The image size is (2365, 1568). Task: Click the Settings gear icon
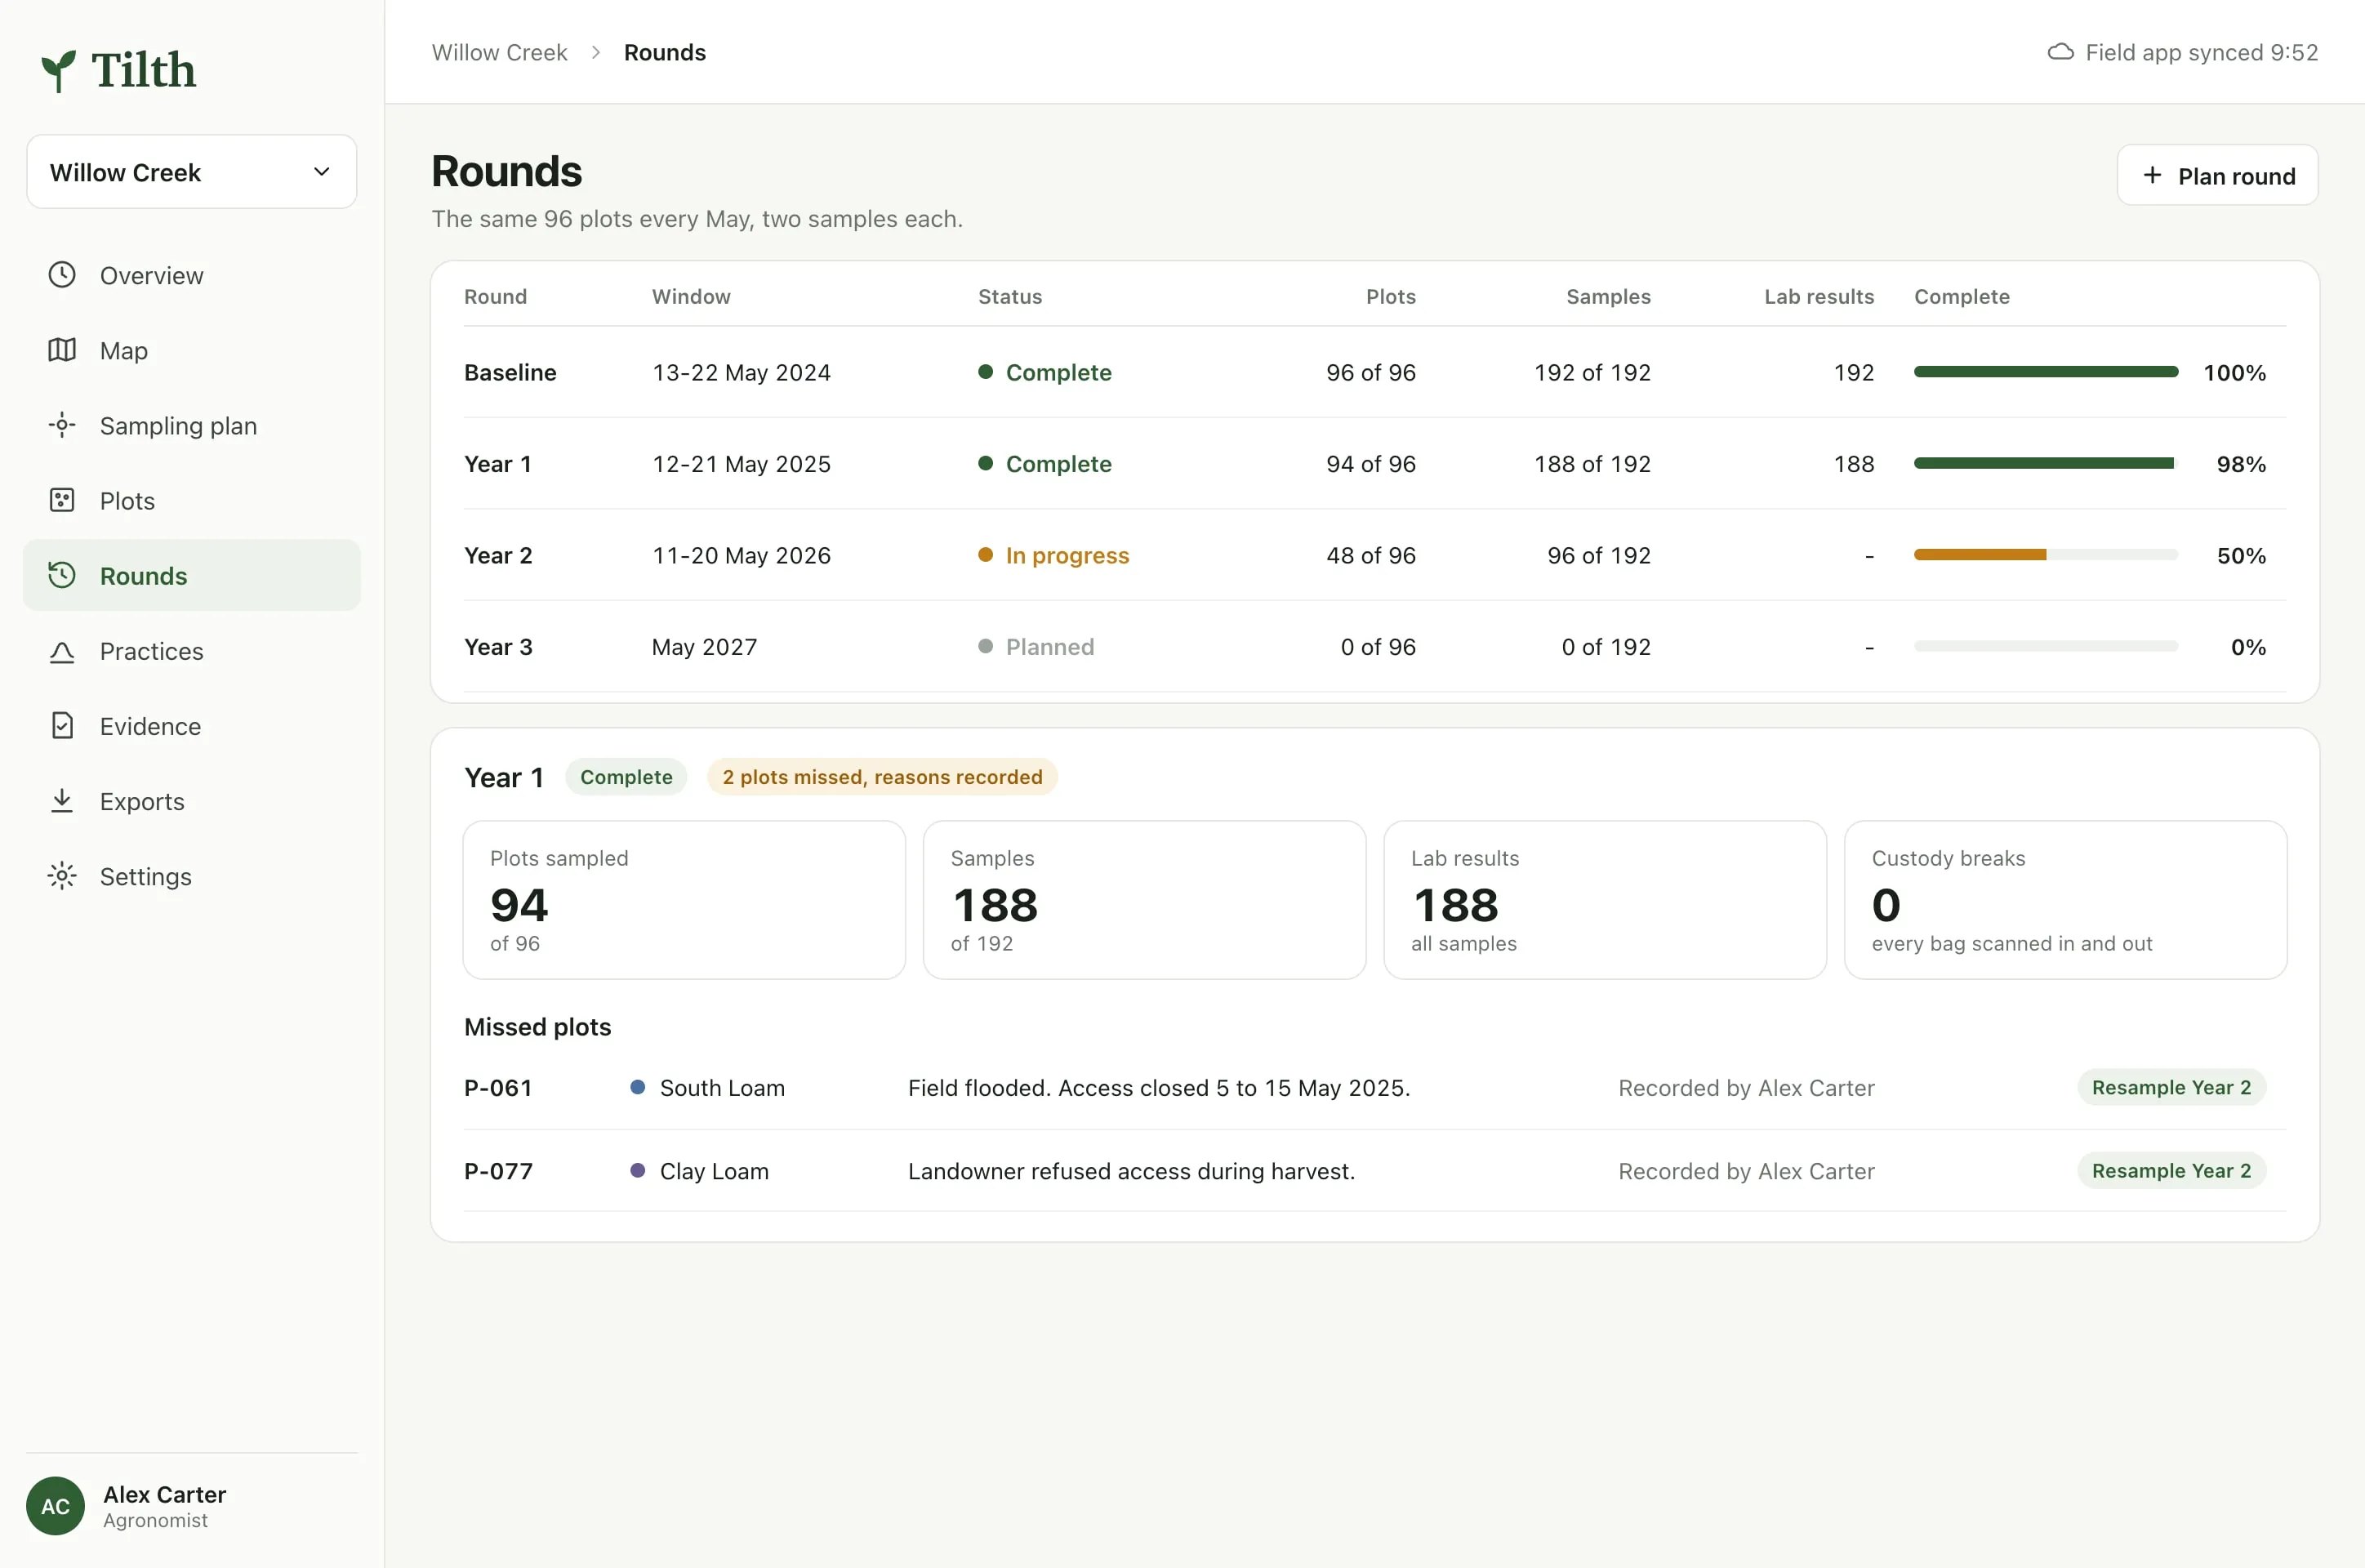[x=62, y=876]
